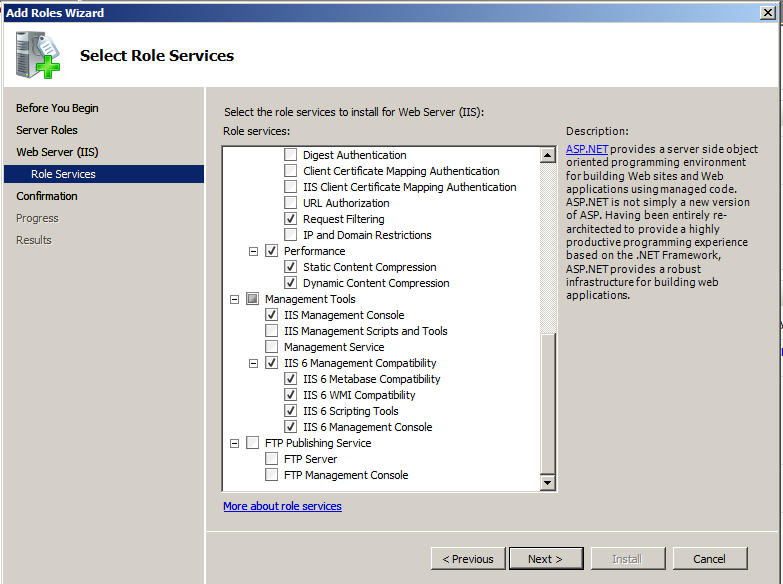Collapse the Performance tree node
Image resolution: width=783 pixels, height=584 pixels.
coord(253,251)
